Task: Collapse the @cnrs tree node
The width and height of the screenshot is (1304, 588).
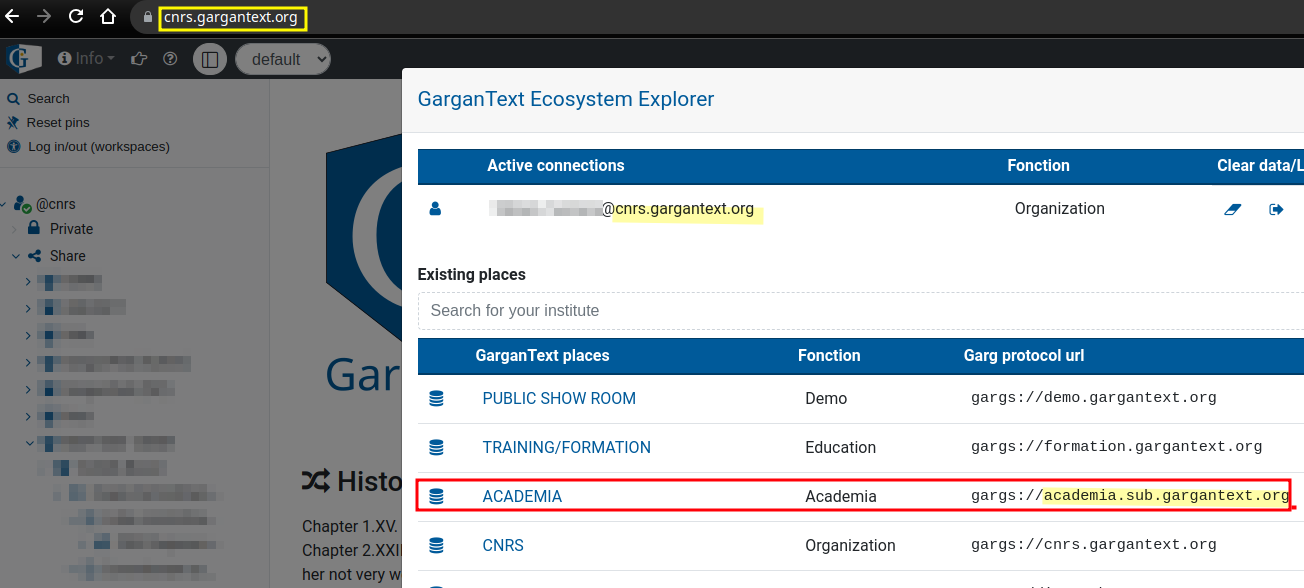Action: (x=4, y=204)
